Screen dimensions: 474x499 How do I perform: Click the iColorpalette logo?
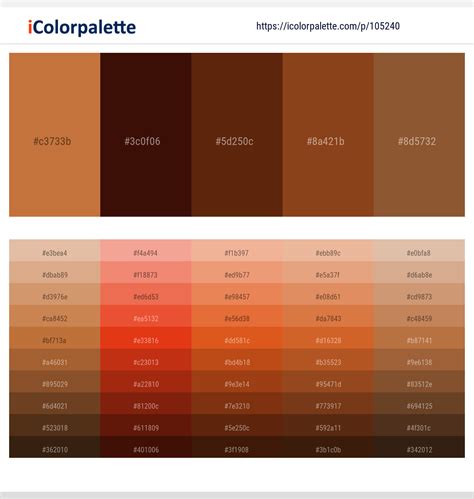(82, 27)
